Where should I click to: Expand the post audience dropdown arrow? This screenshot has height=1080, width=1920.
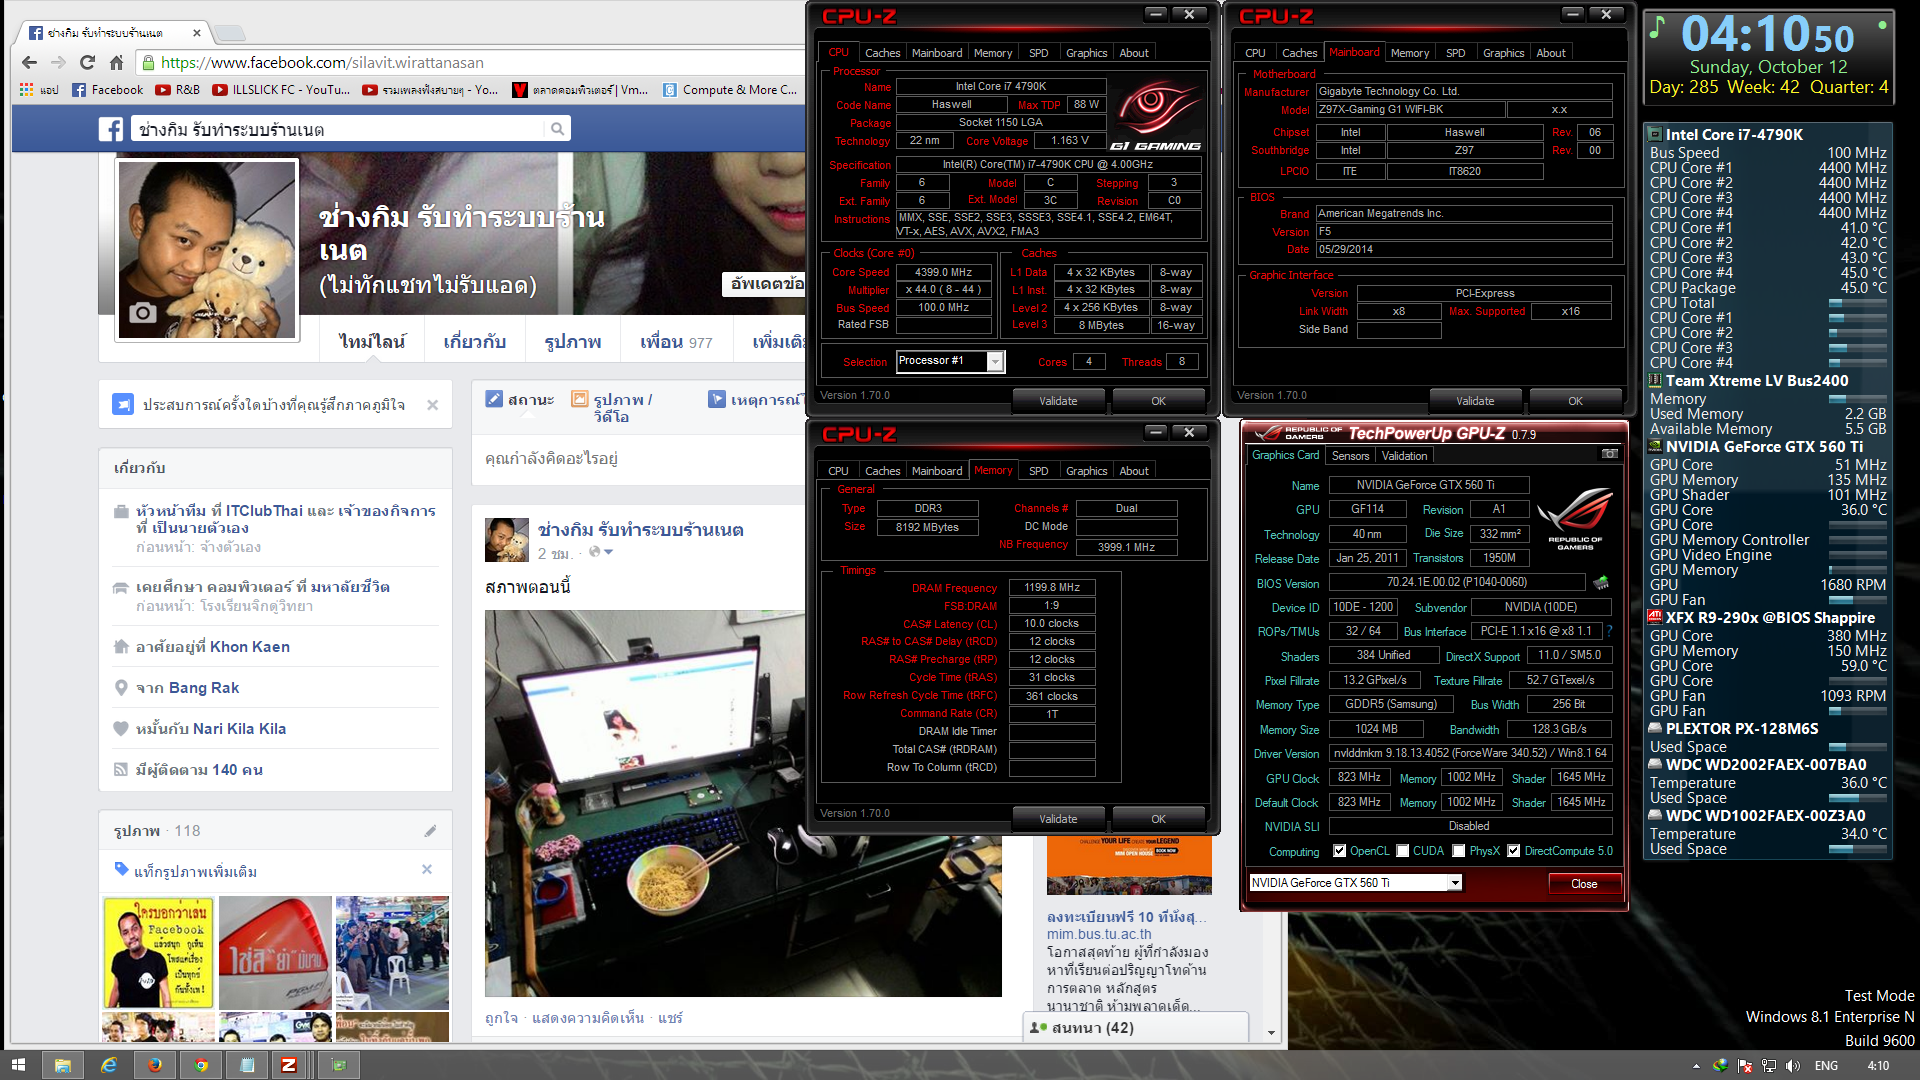(x=608, y=553)
